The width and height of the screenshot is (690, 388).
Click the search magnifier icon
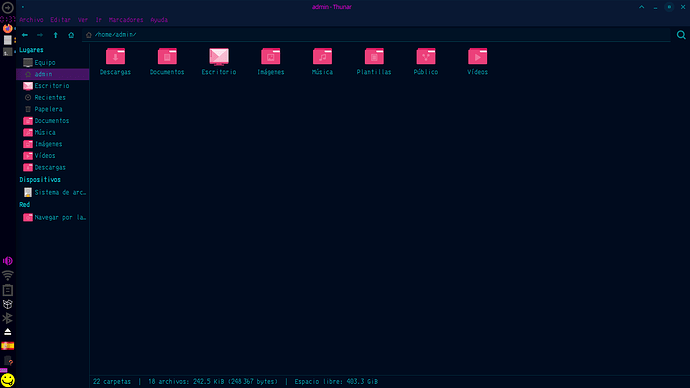[x=681, y=35]
